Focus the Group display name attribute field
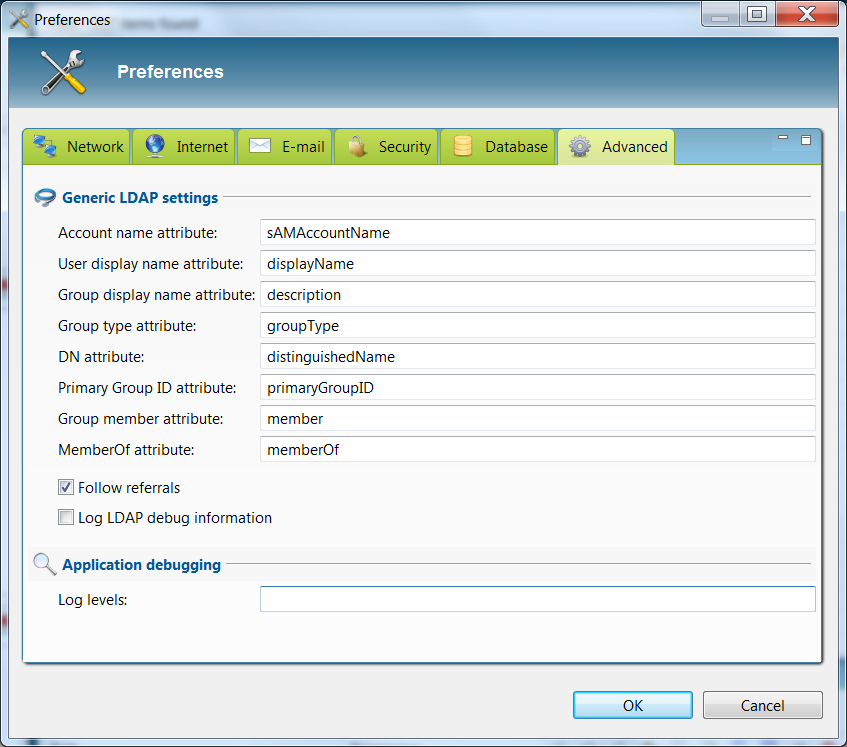Viewport: 847px width, 747px height. [x=537, y=294]
